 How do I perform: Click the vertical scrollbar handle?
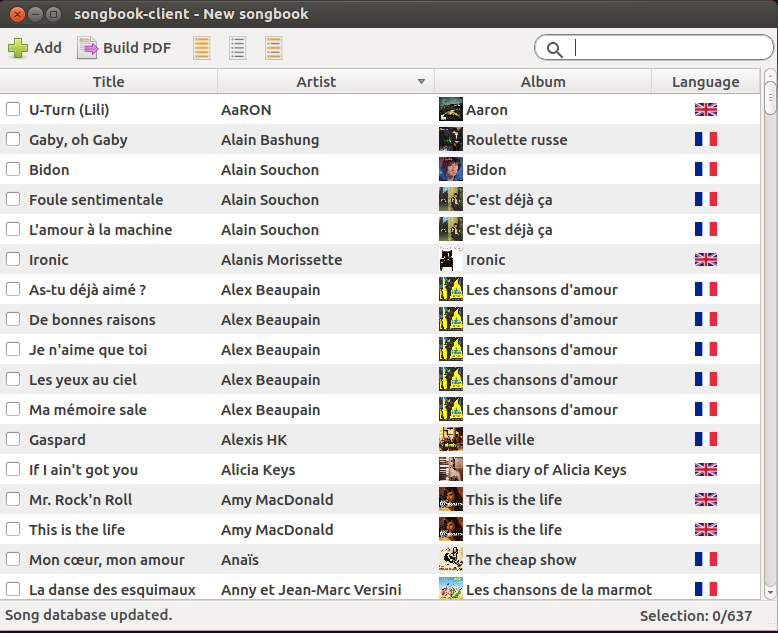coord(770,98)
